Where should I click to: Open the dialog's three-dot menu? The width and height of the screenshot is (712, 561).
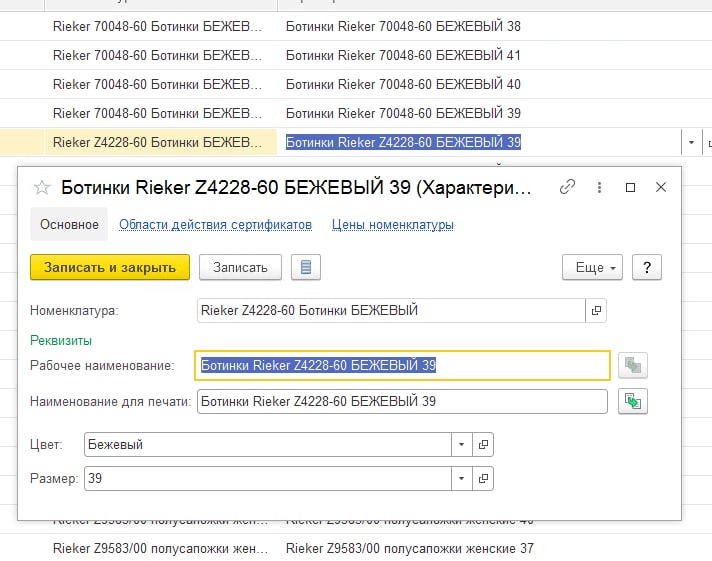[x=599, y=187]
